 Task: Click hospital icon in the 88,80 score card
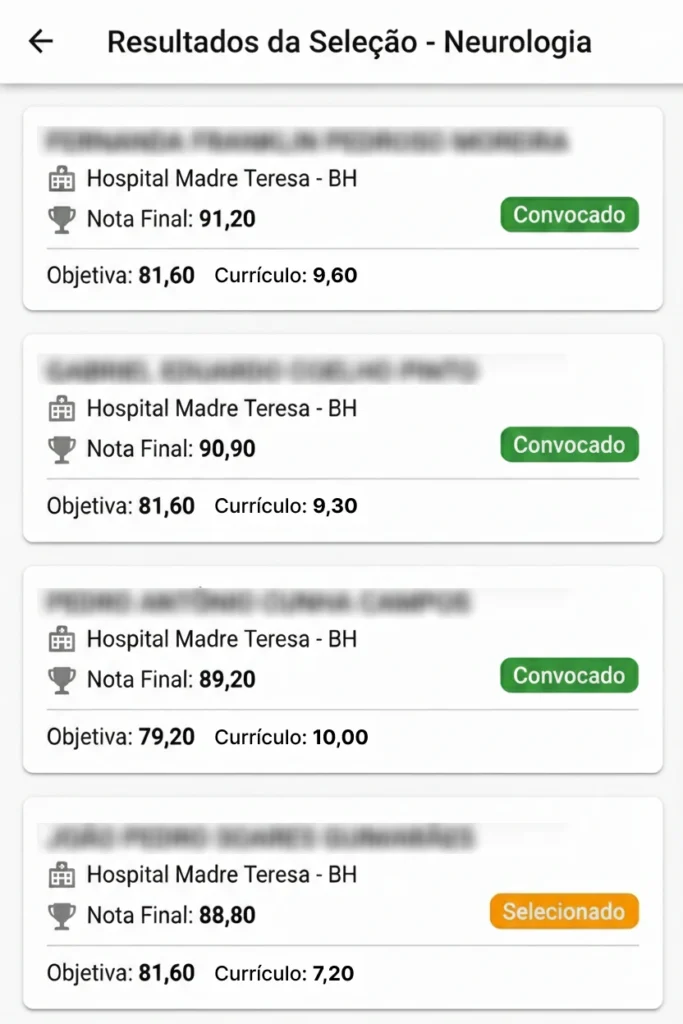click(62, 875)
